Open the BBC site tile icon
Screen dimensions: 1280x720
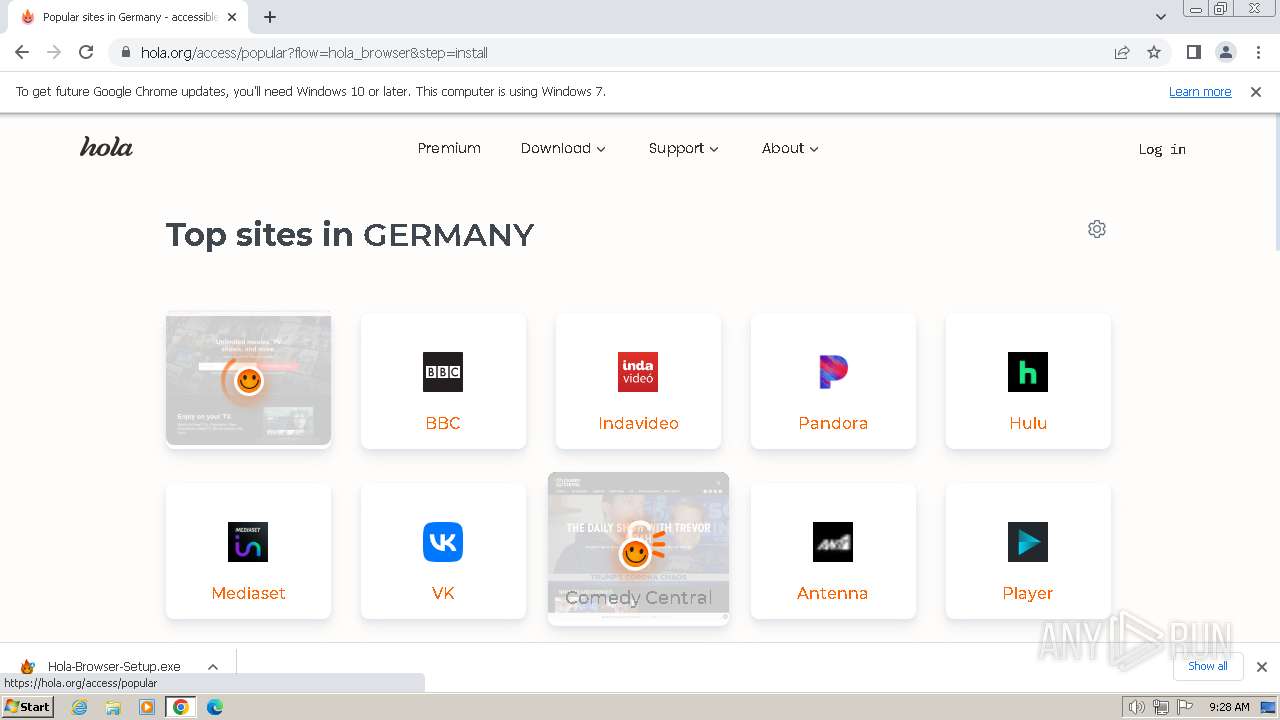click(443, 372)
